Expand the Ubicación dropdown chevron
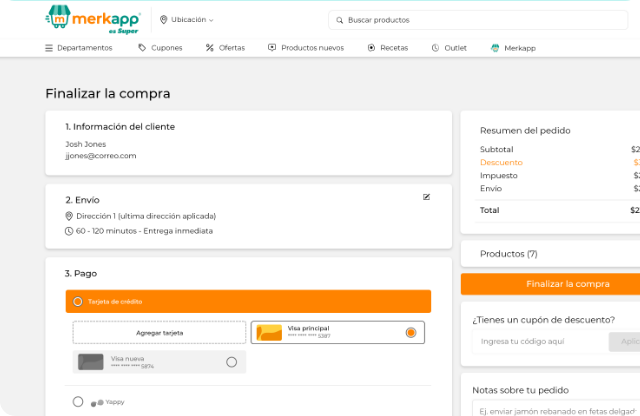The image size is (640, 416). point(211,20)
